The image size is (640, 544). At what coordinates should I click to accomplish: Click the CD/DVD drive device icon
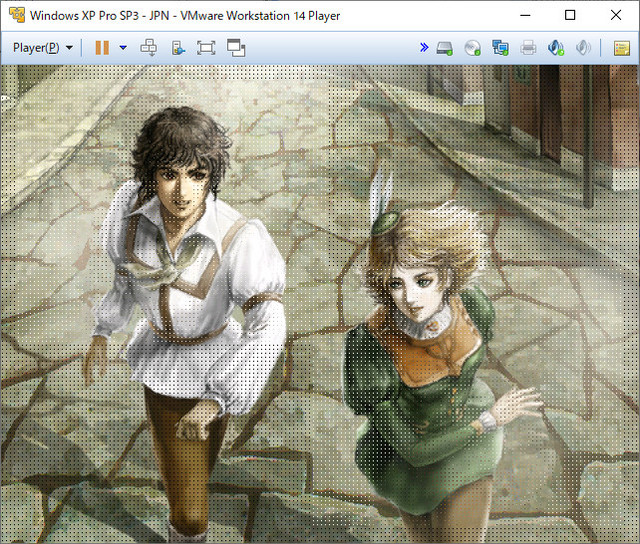[473, 48]
